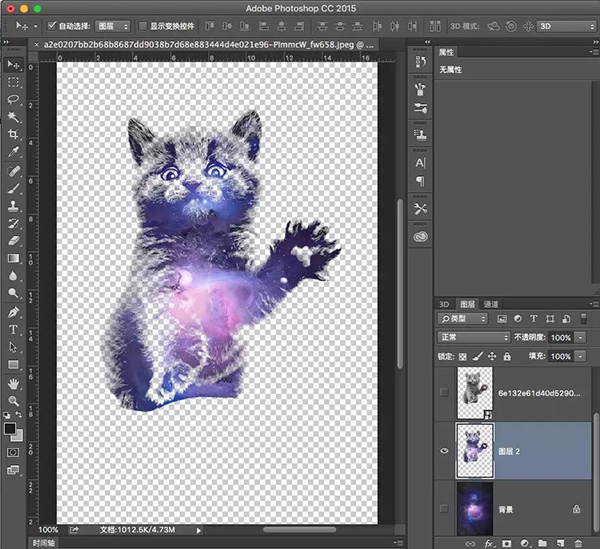This screenshot has height=549, width=600.
Task: Switch to the 通道 tab
Action: 491,303
